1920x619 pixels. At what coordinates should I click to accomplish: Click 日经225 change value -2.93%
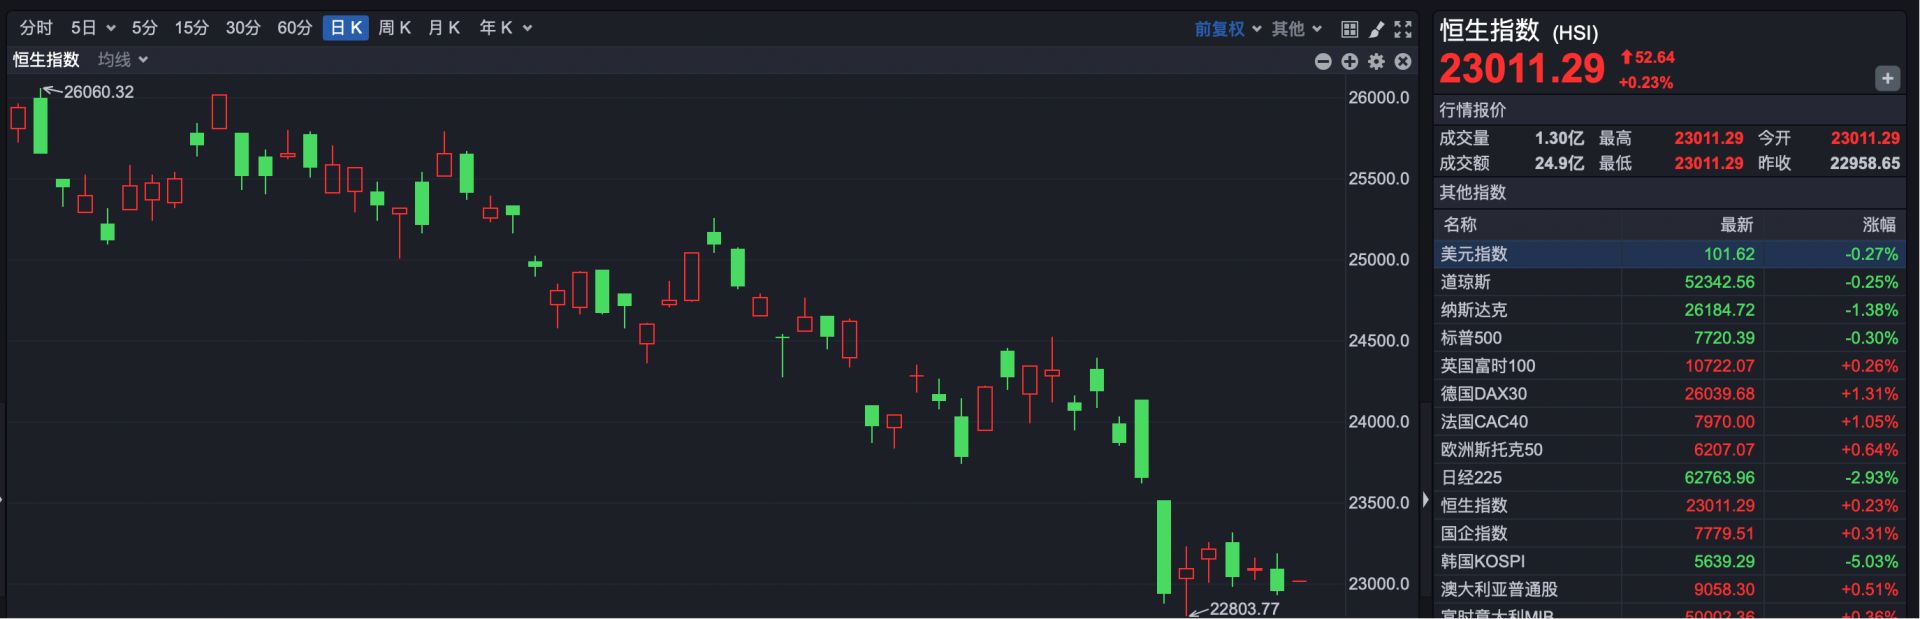pyautogui.click(x=1871, y=478)
